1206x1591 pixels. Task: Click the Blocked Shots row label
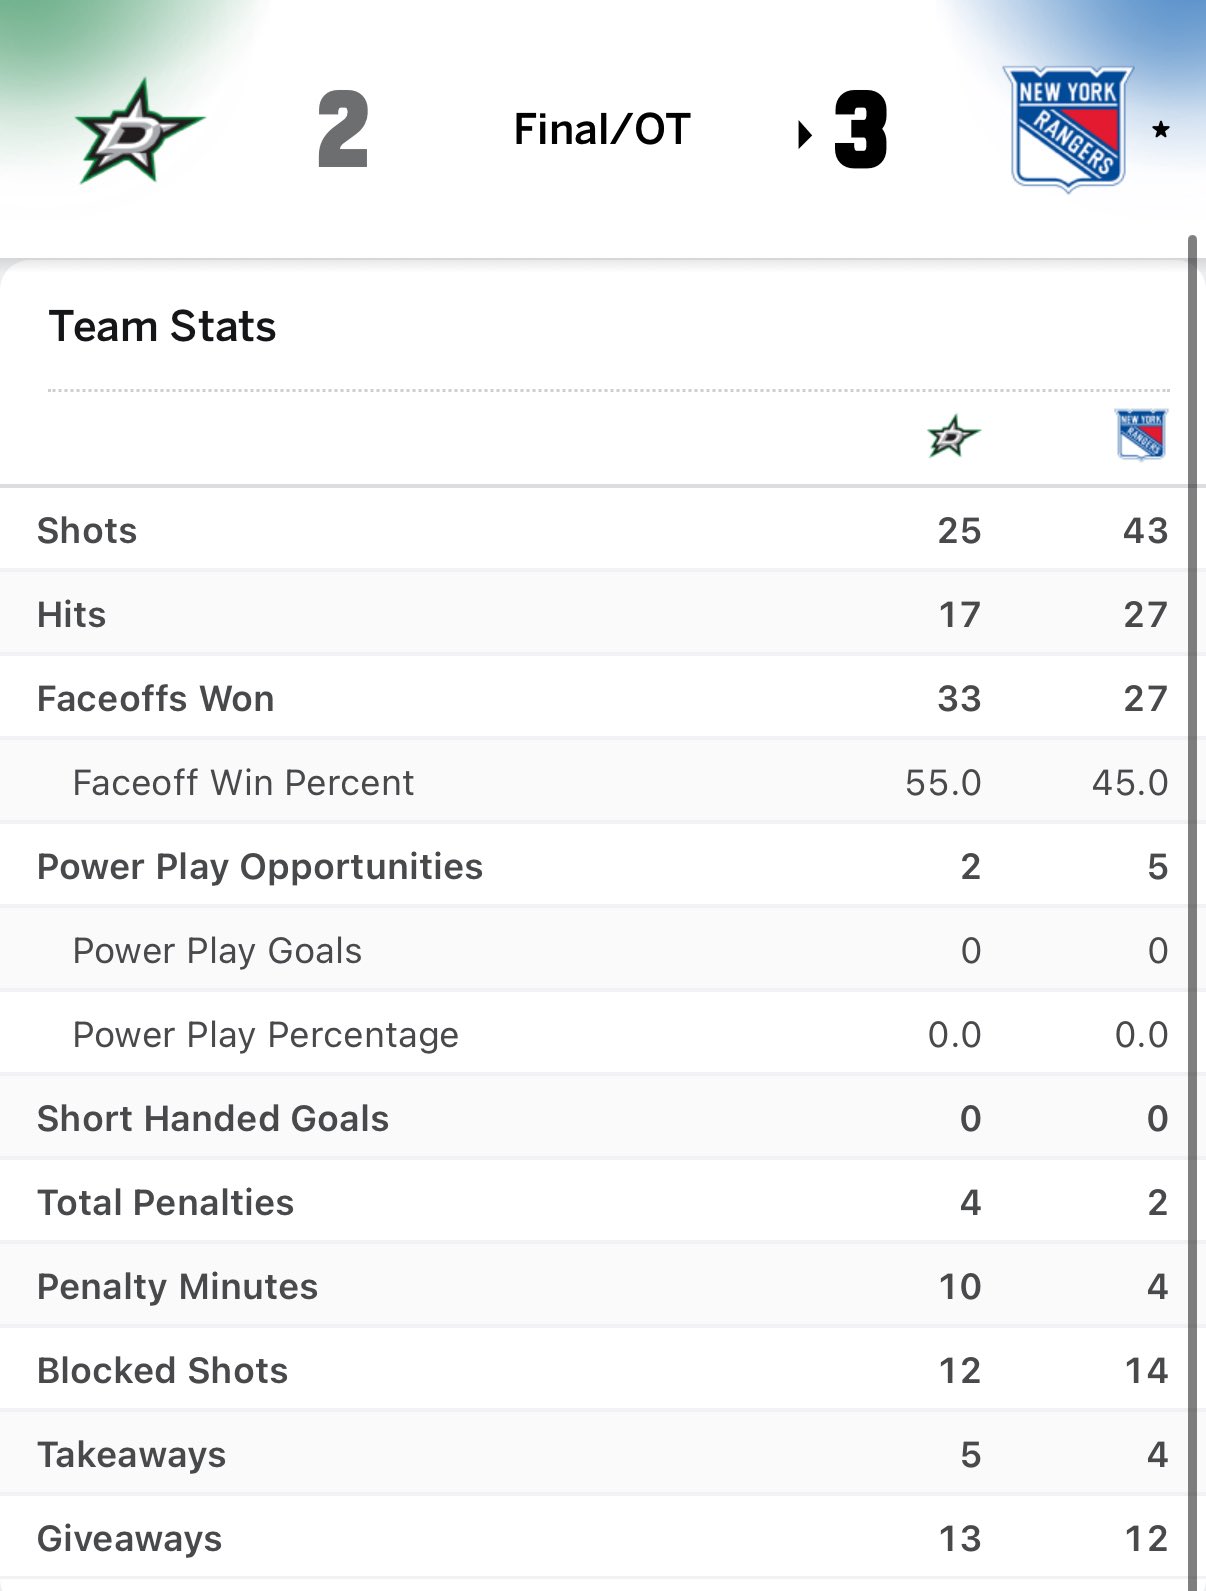162,1371
